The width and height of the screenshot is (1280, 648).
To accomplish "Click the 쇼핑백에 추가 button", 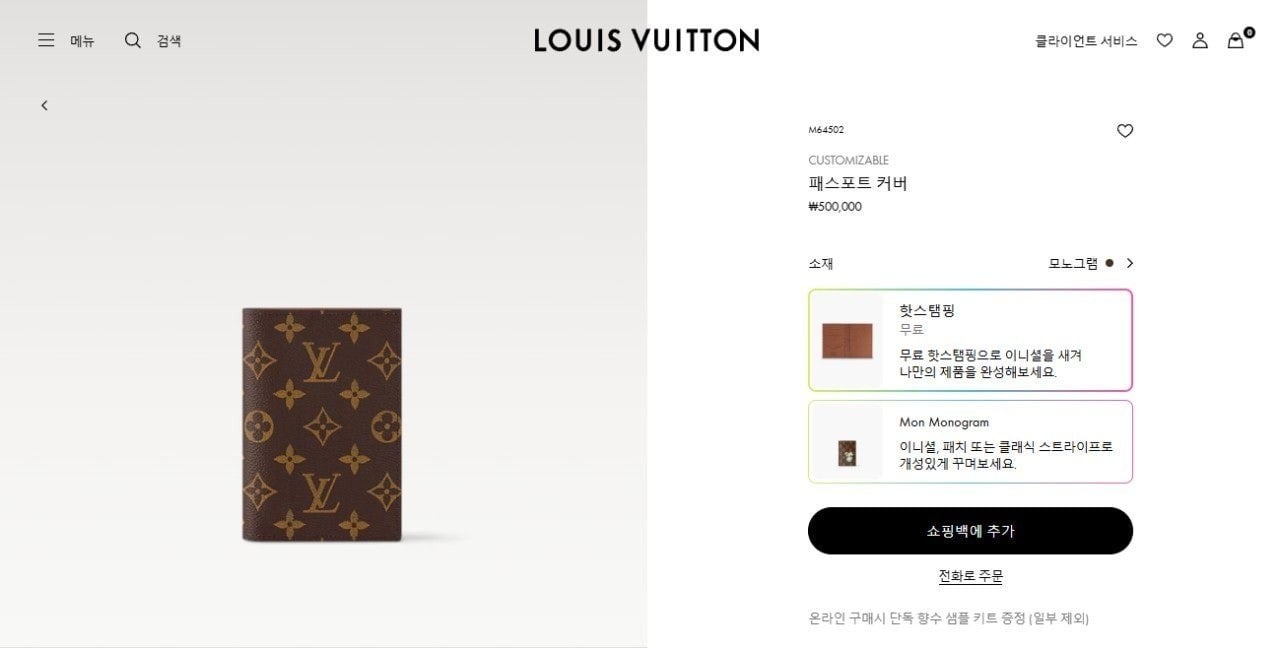I will 970,531.
